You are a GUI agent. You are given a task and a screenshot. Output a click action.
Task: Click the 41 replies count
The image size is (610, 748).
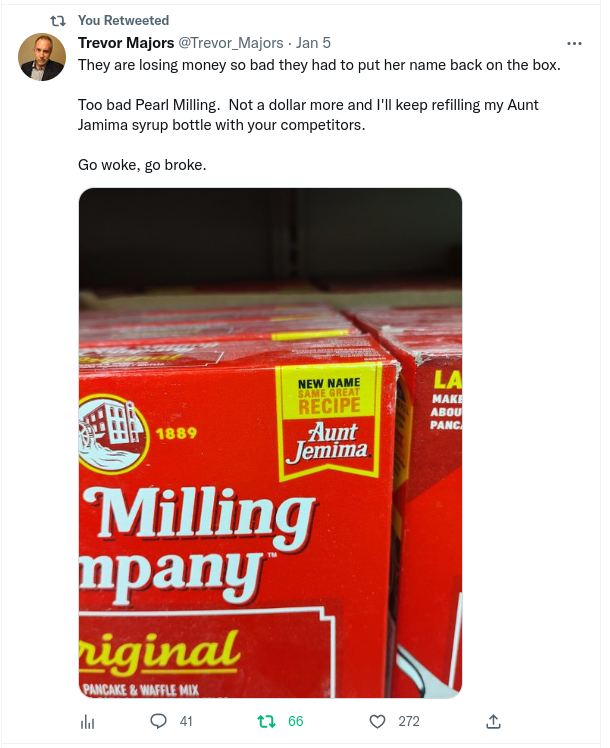coord(185,721)
